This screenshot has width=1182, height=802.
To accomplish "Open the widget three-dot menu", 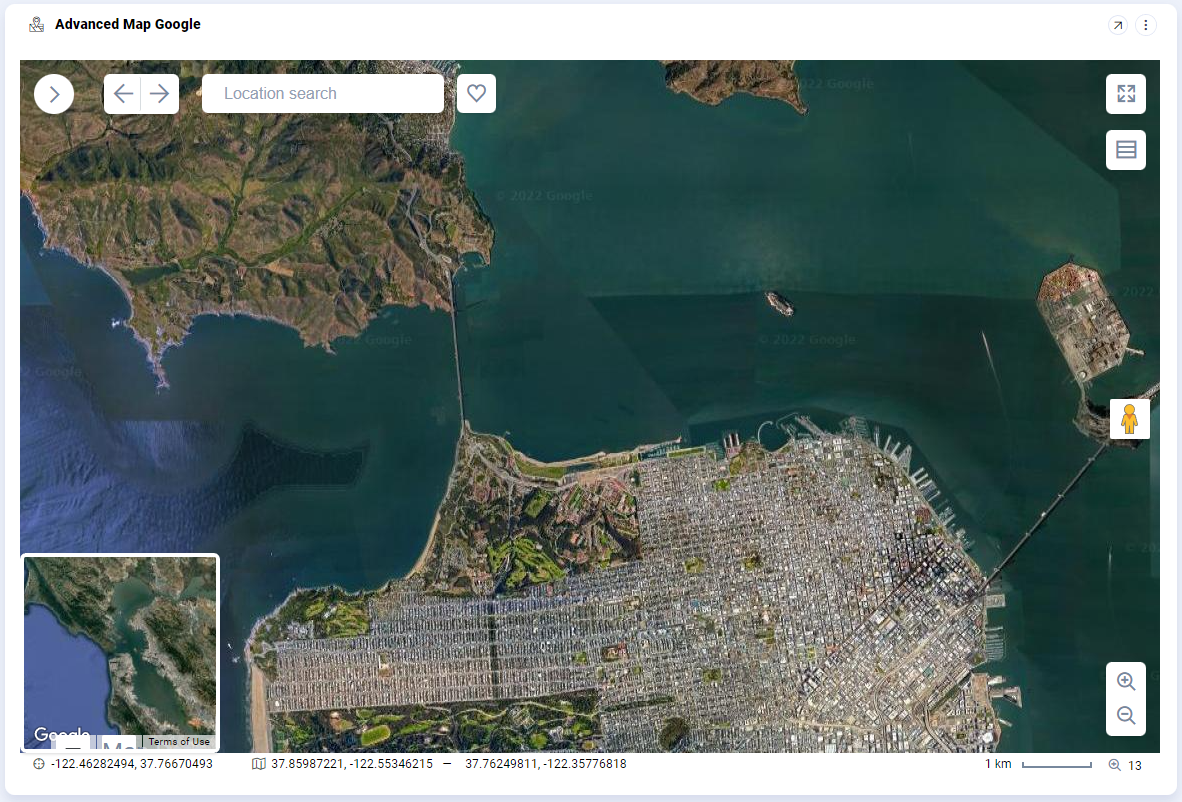I will click(1145, 25).
